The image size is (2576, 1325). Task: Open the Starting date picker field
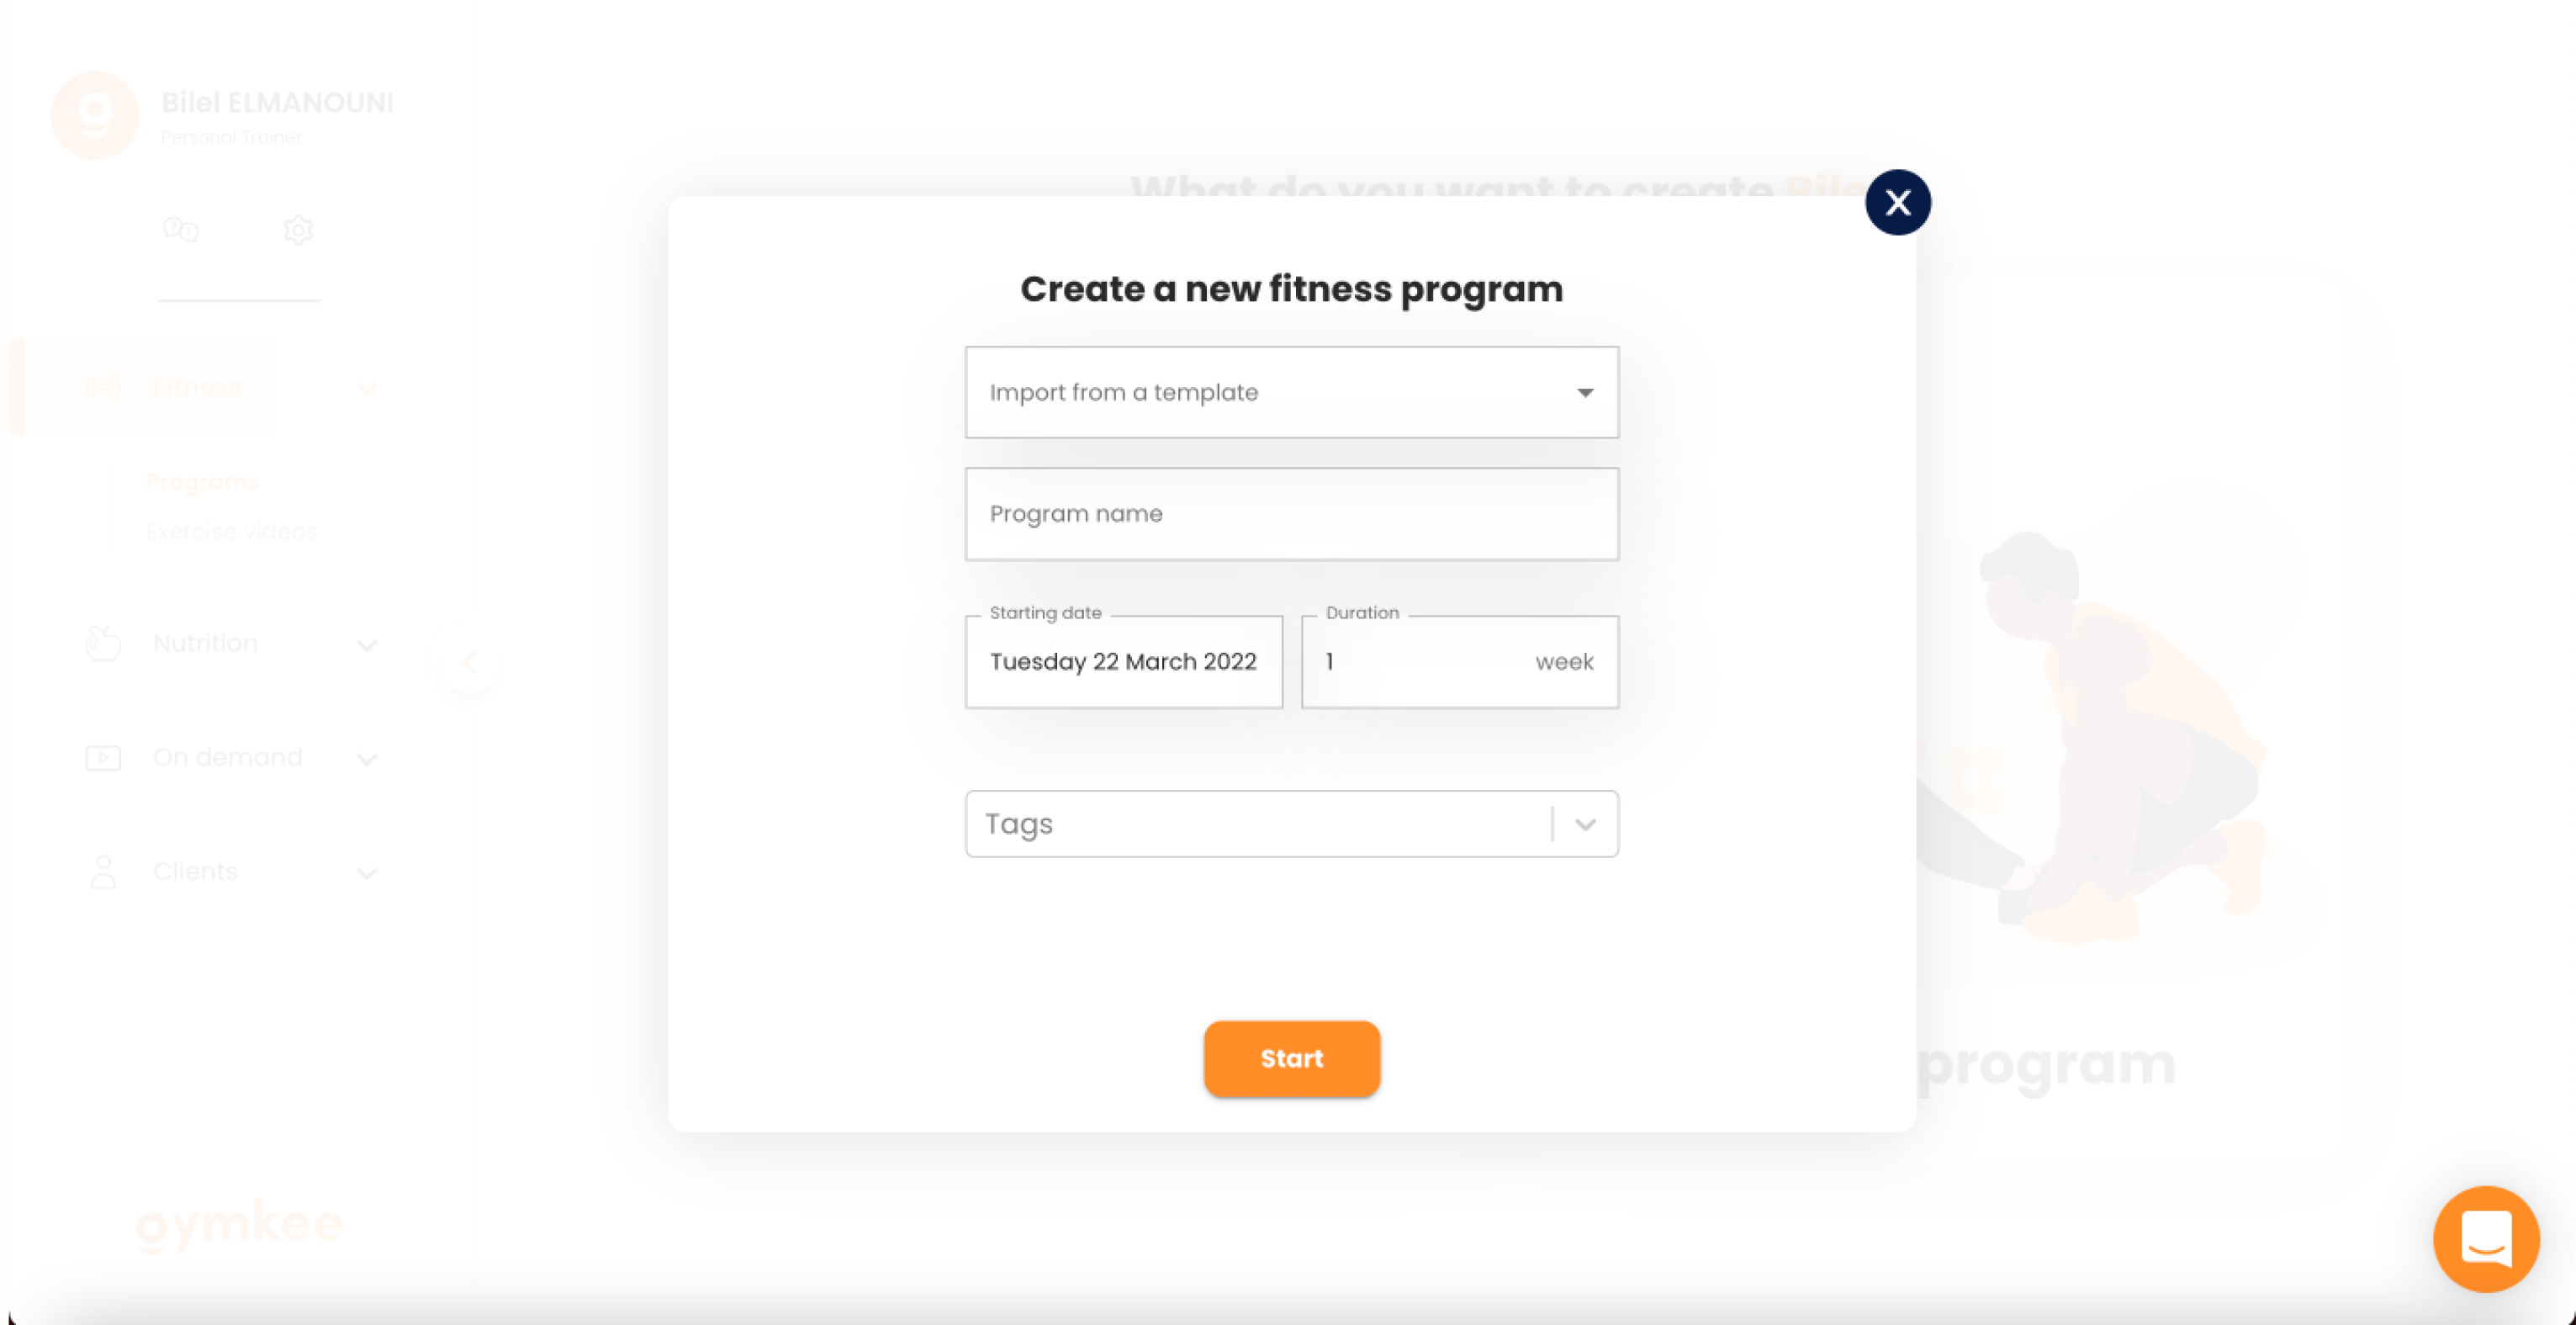1123,662
